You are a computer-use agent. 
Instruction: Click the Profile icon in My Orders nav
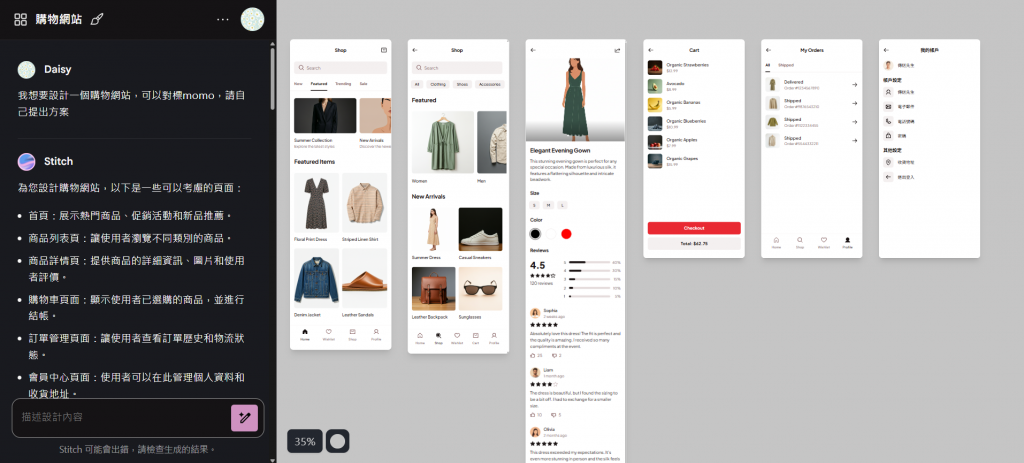[847, 242]
